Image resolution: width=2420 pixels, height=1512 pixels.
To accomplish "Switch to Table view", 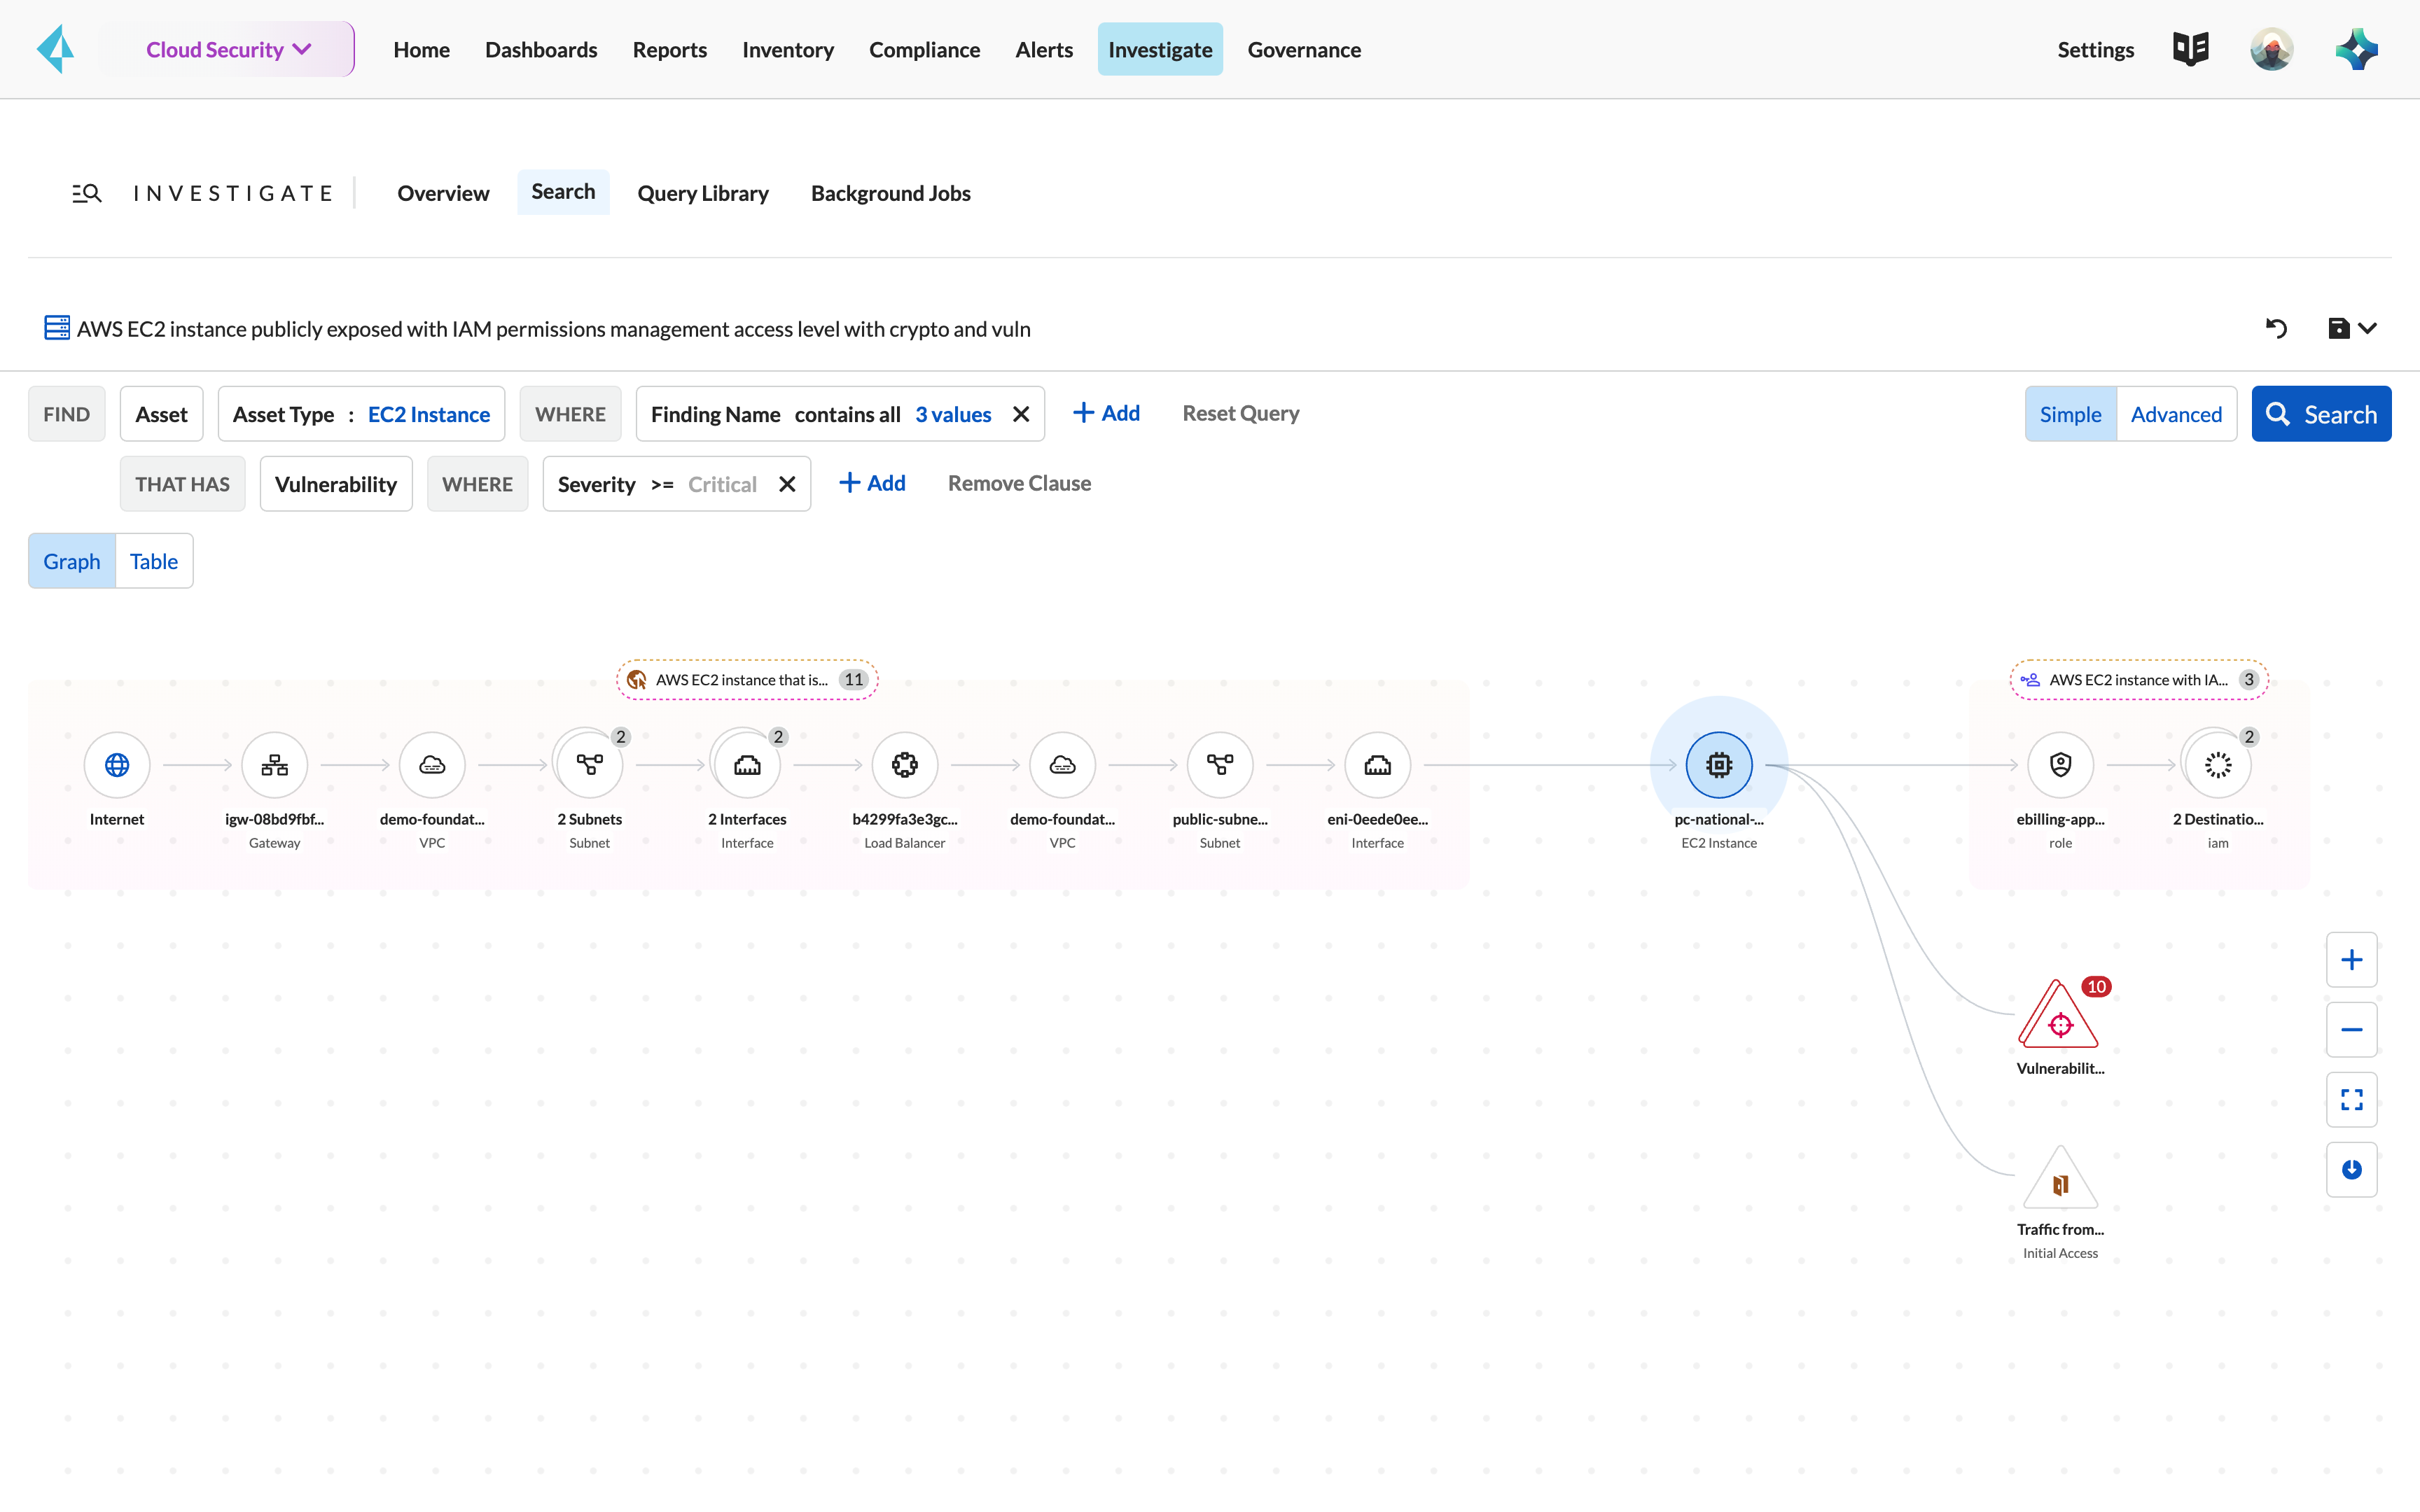I will [153, 561].
